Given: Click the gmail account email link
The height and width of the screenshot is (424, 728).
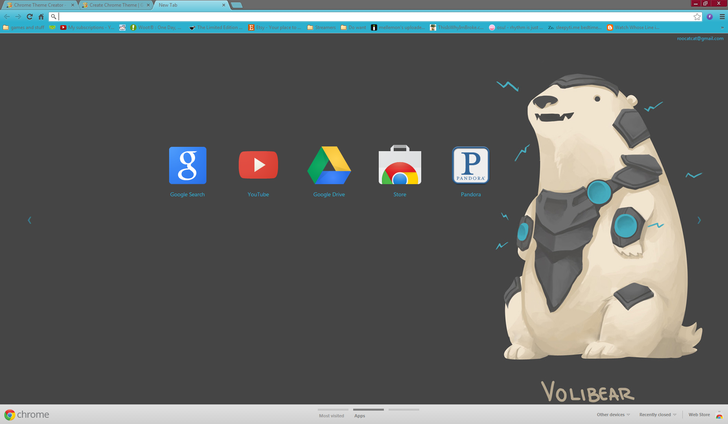Looking at the screenshot, I should tap(700, 39).
